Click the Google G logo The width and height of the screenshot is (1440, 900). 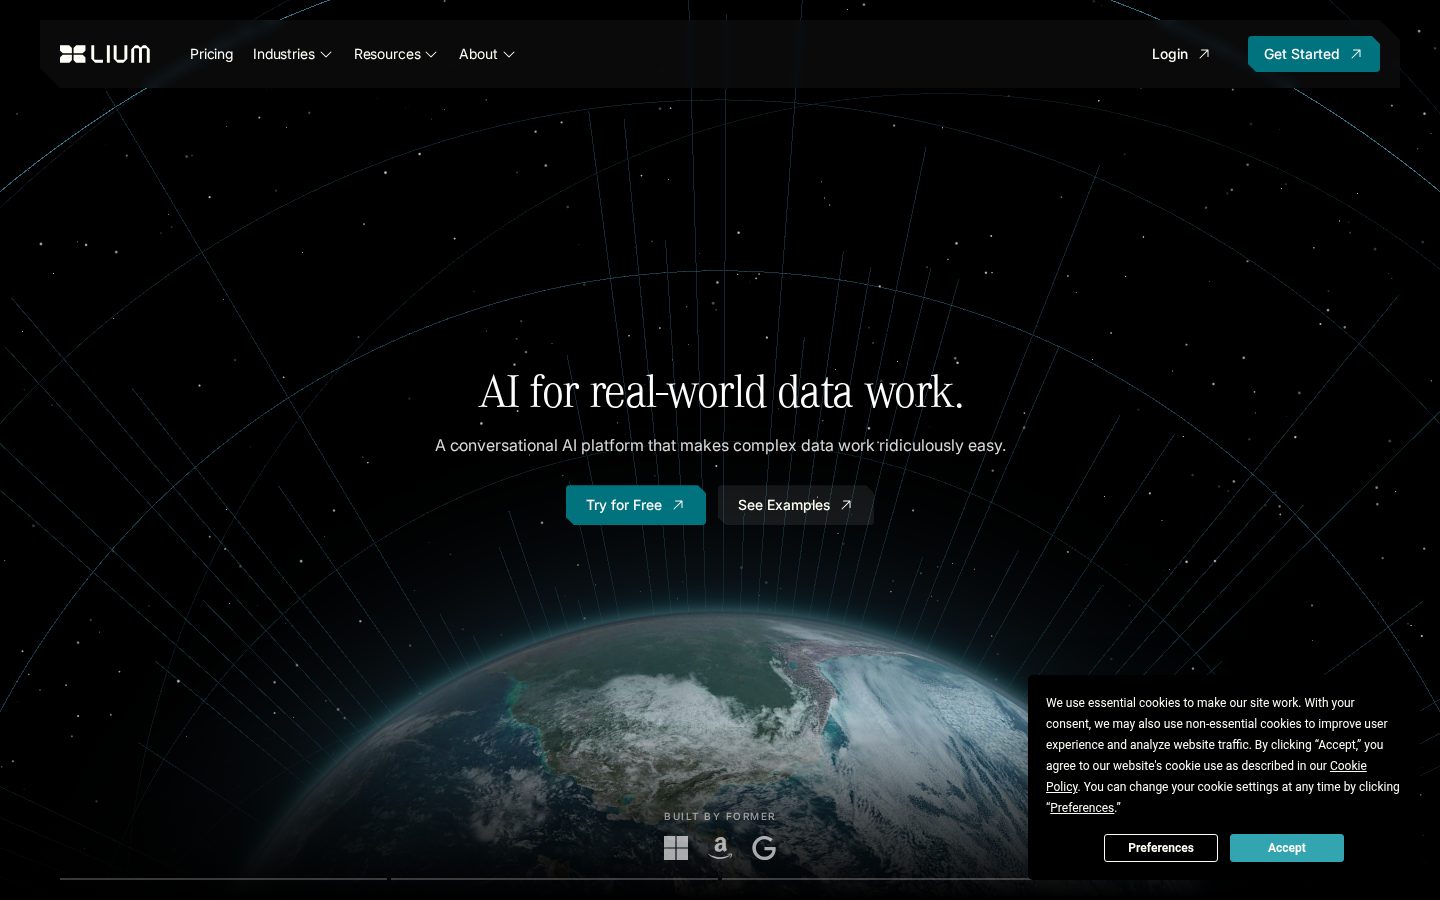pyautogui.click(x=764, y=849)
